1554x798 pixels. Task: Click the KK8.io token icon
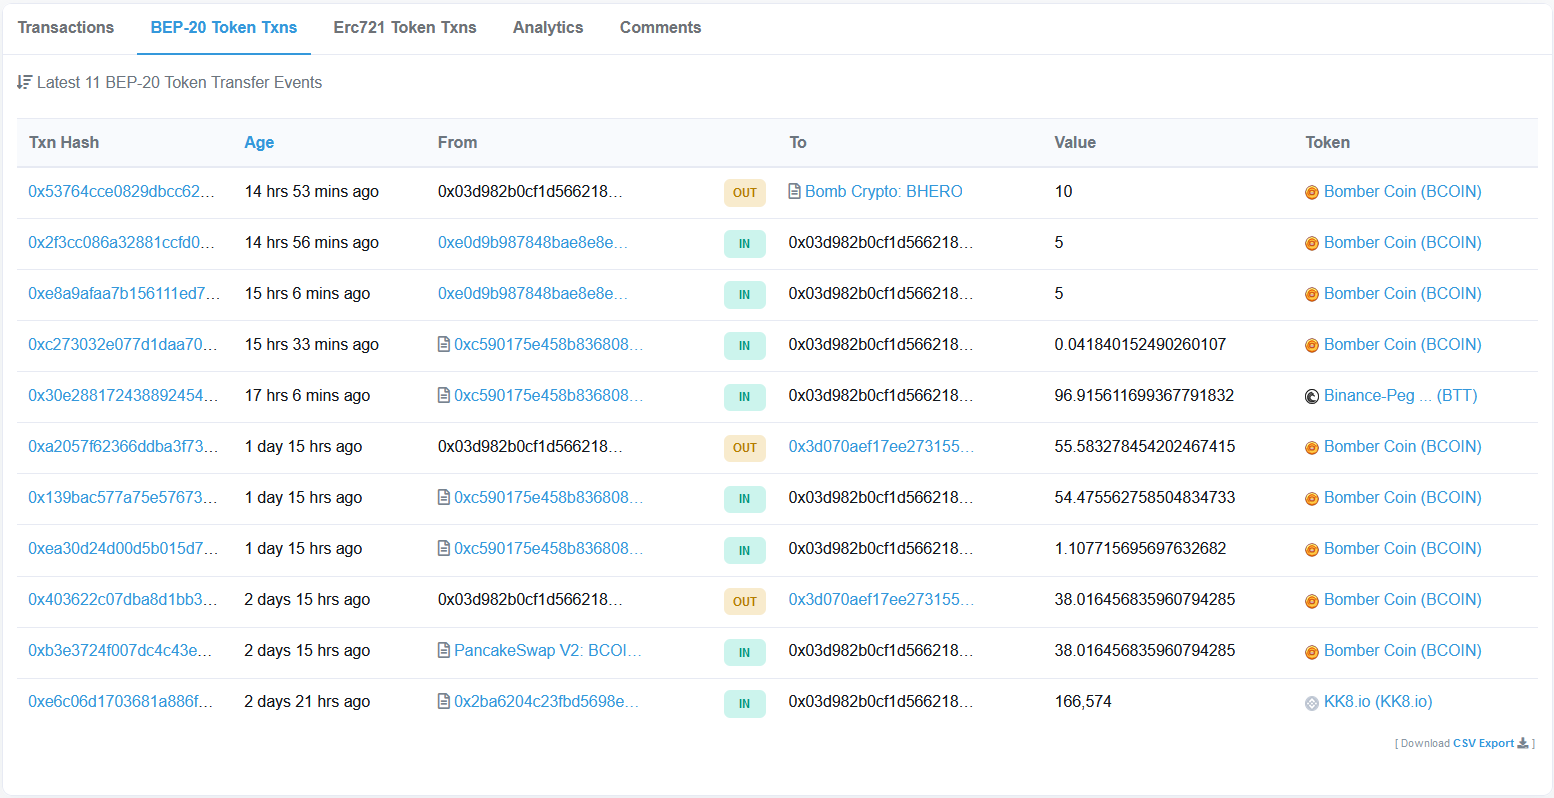(1312, 703)
